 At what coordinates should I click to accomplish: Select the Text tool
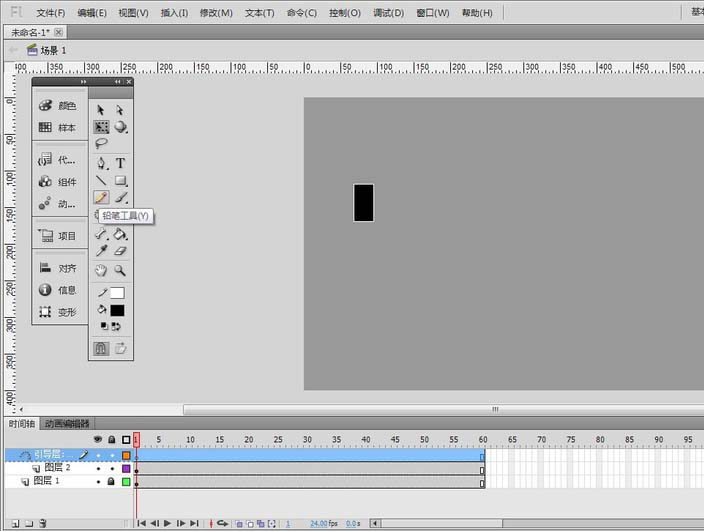[120, 163]
